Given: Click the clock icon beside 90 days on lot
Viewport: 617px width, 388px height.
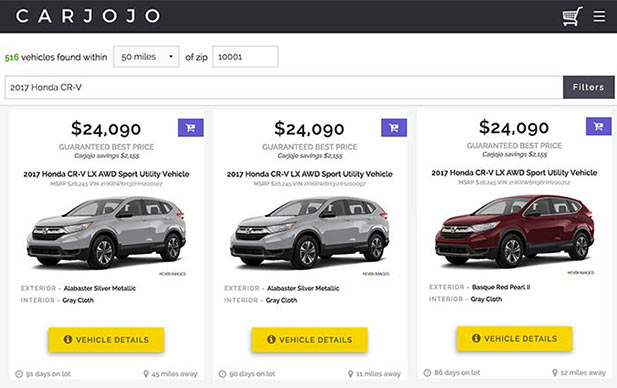Looking at the screenshot, I should click(222, 374).
